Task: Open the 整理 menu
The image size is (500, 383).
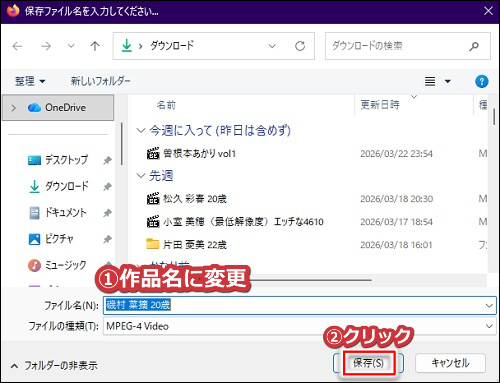Action: [x=30, y=81]
